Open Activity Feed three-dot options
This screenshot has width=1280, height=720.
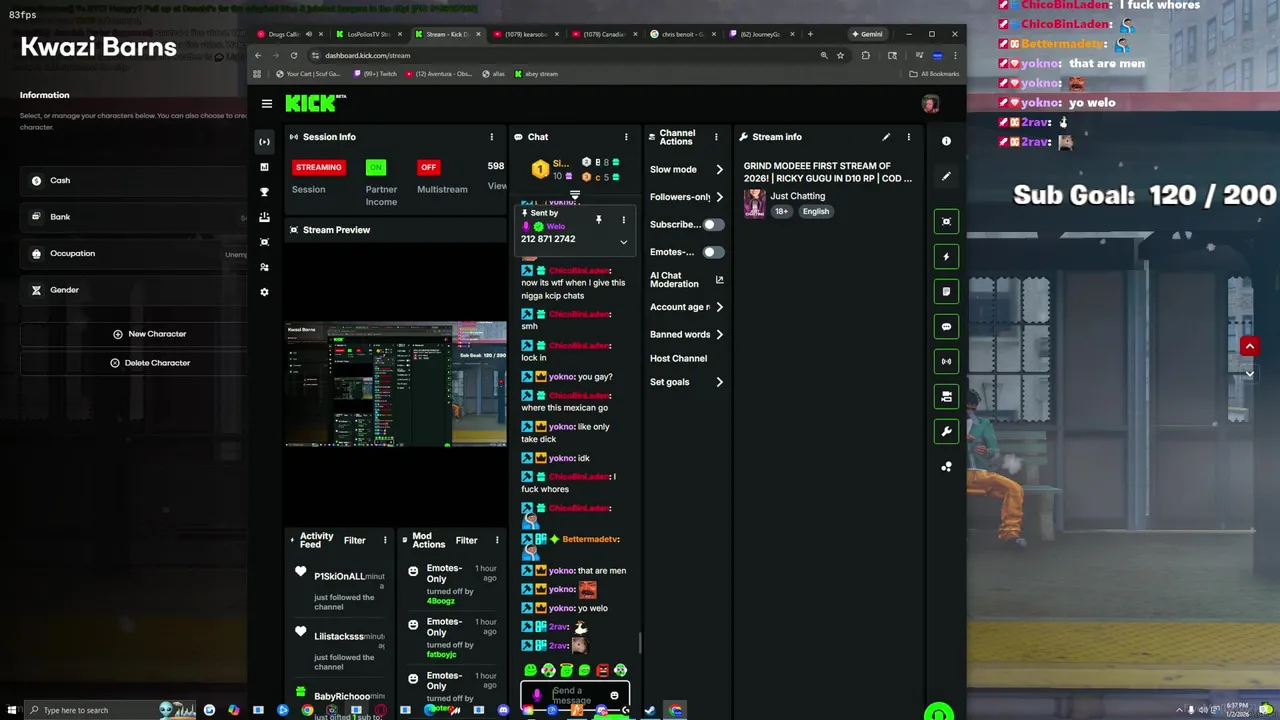click(x=385, y=540)
